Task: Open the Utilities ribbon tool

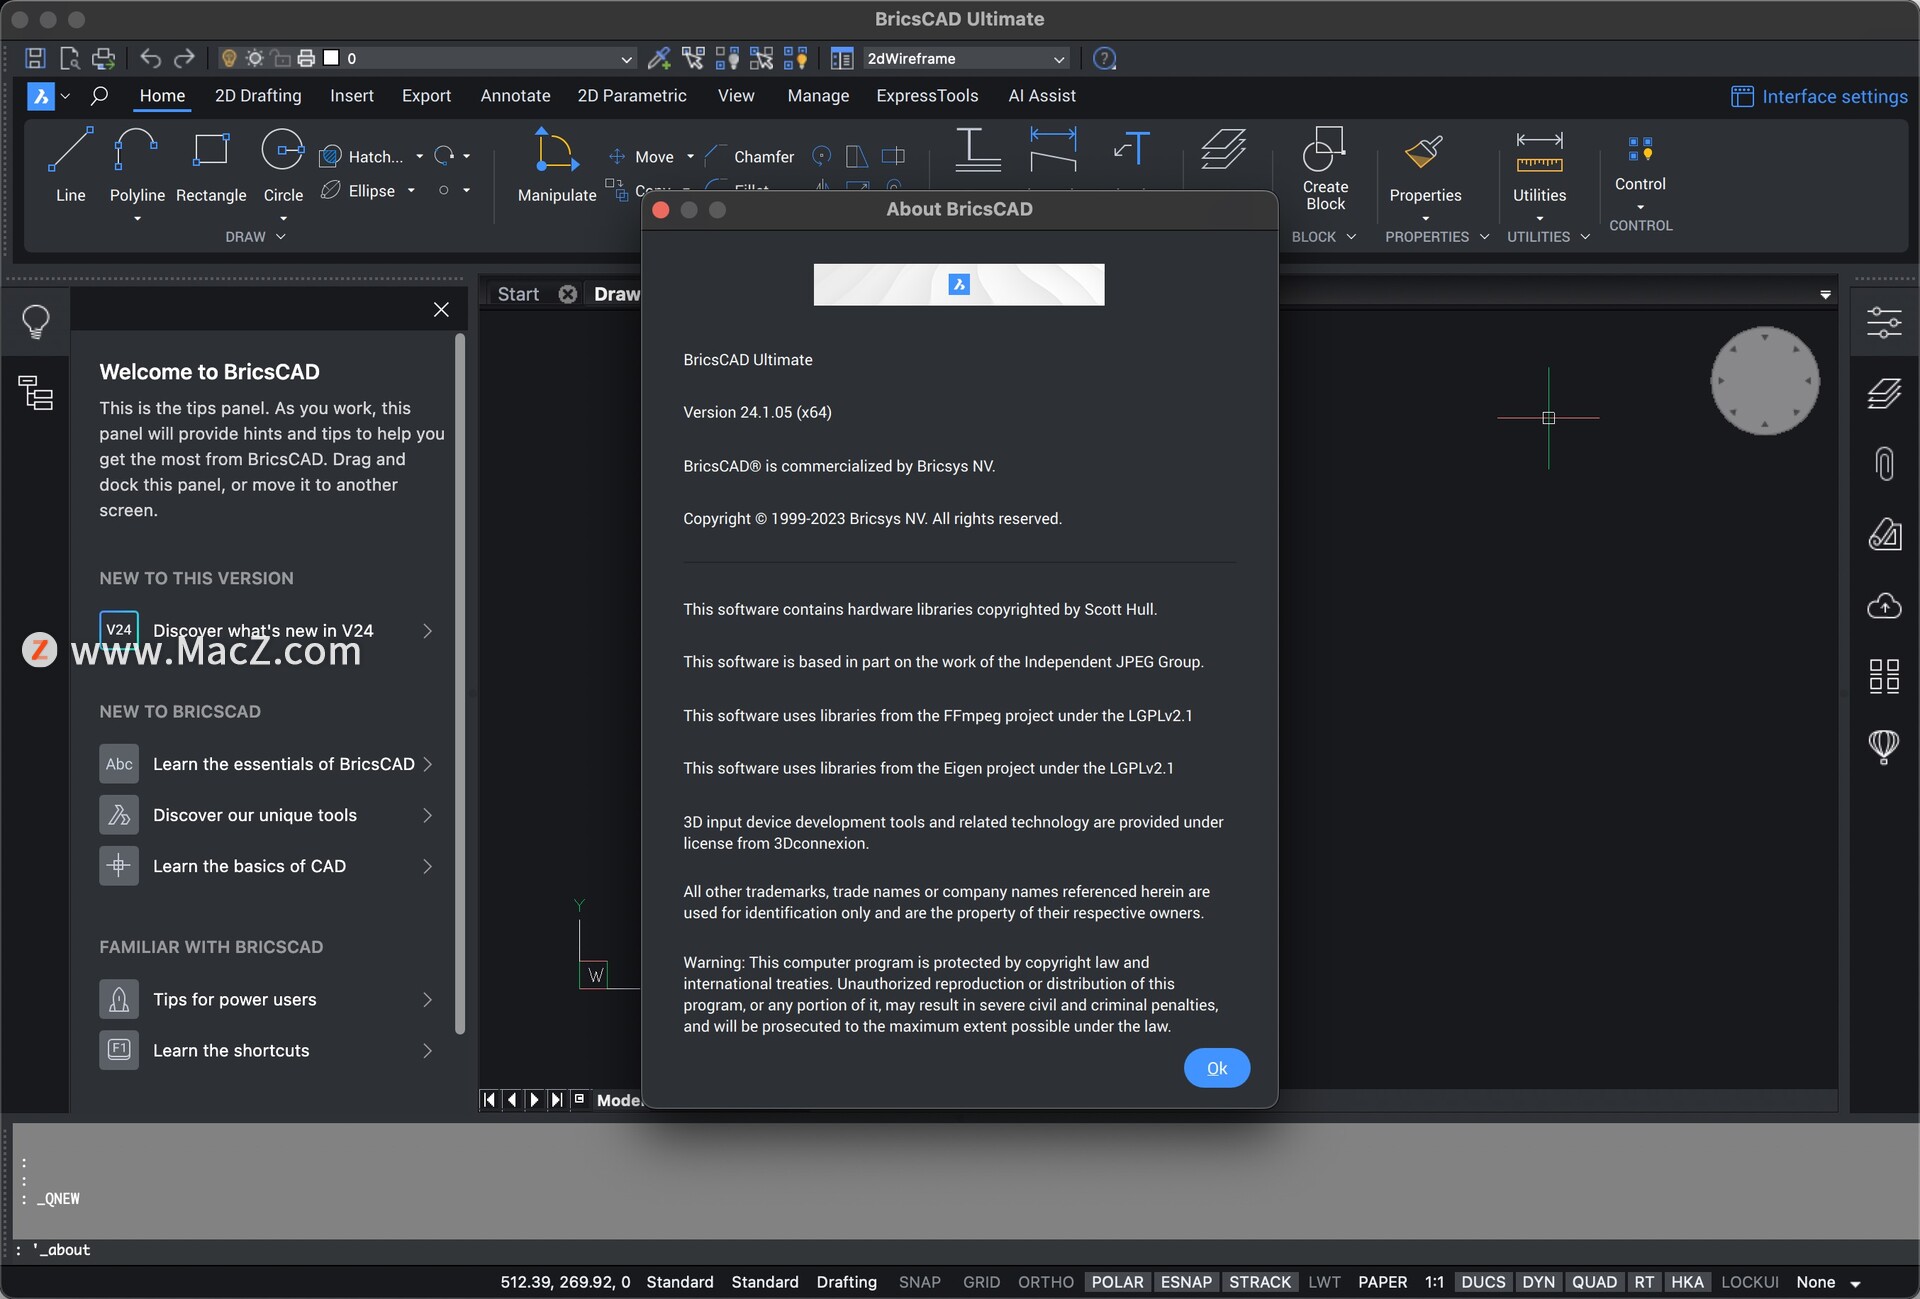Action: click(x=1539, y=168)
